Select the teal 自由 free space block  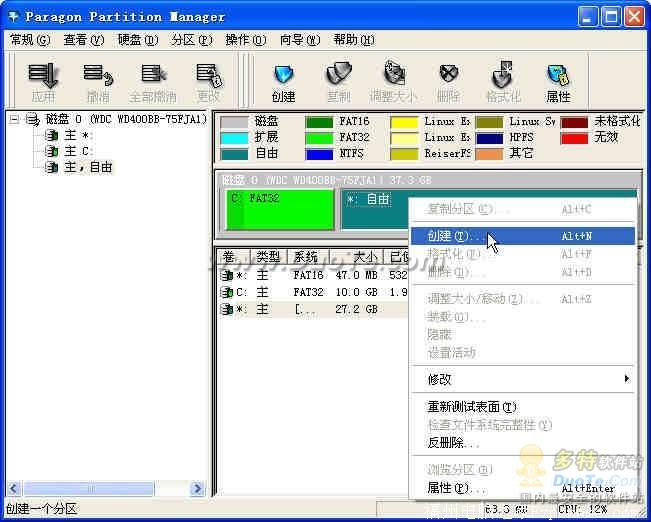tap(374, 209)
